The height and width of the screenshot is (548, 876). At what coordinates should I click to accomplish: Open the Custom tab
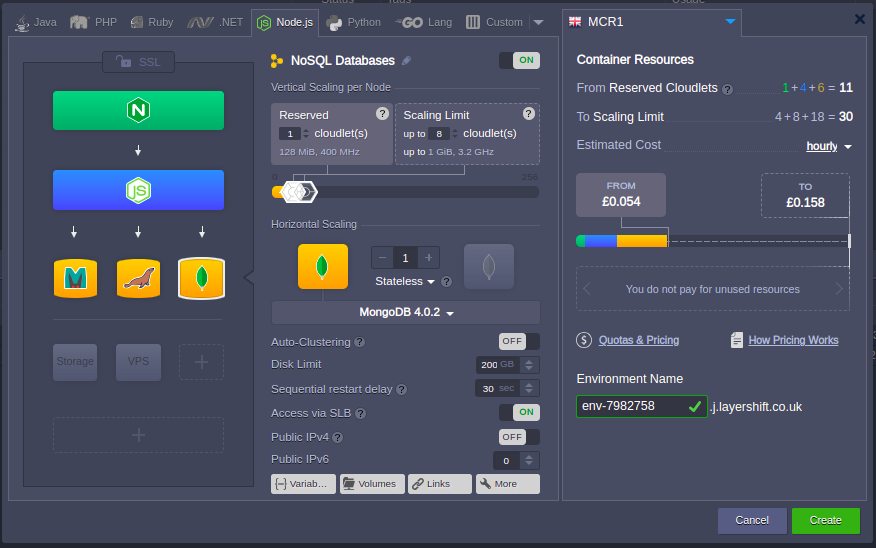[494, 22]
